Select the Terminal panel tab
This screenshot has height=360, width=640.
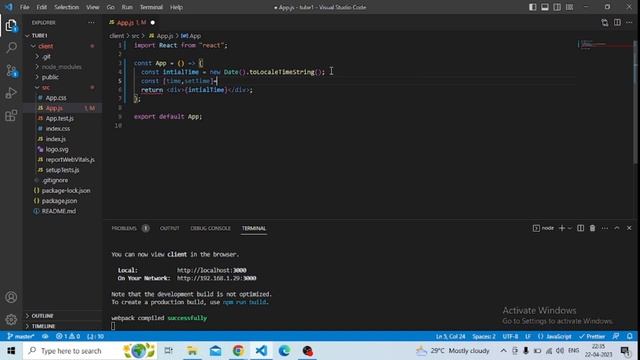254,229
